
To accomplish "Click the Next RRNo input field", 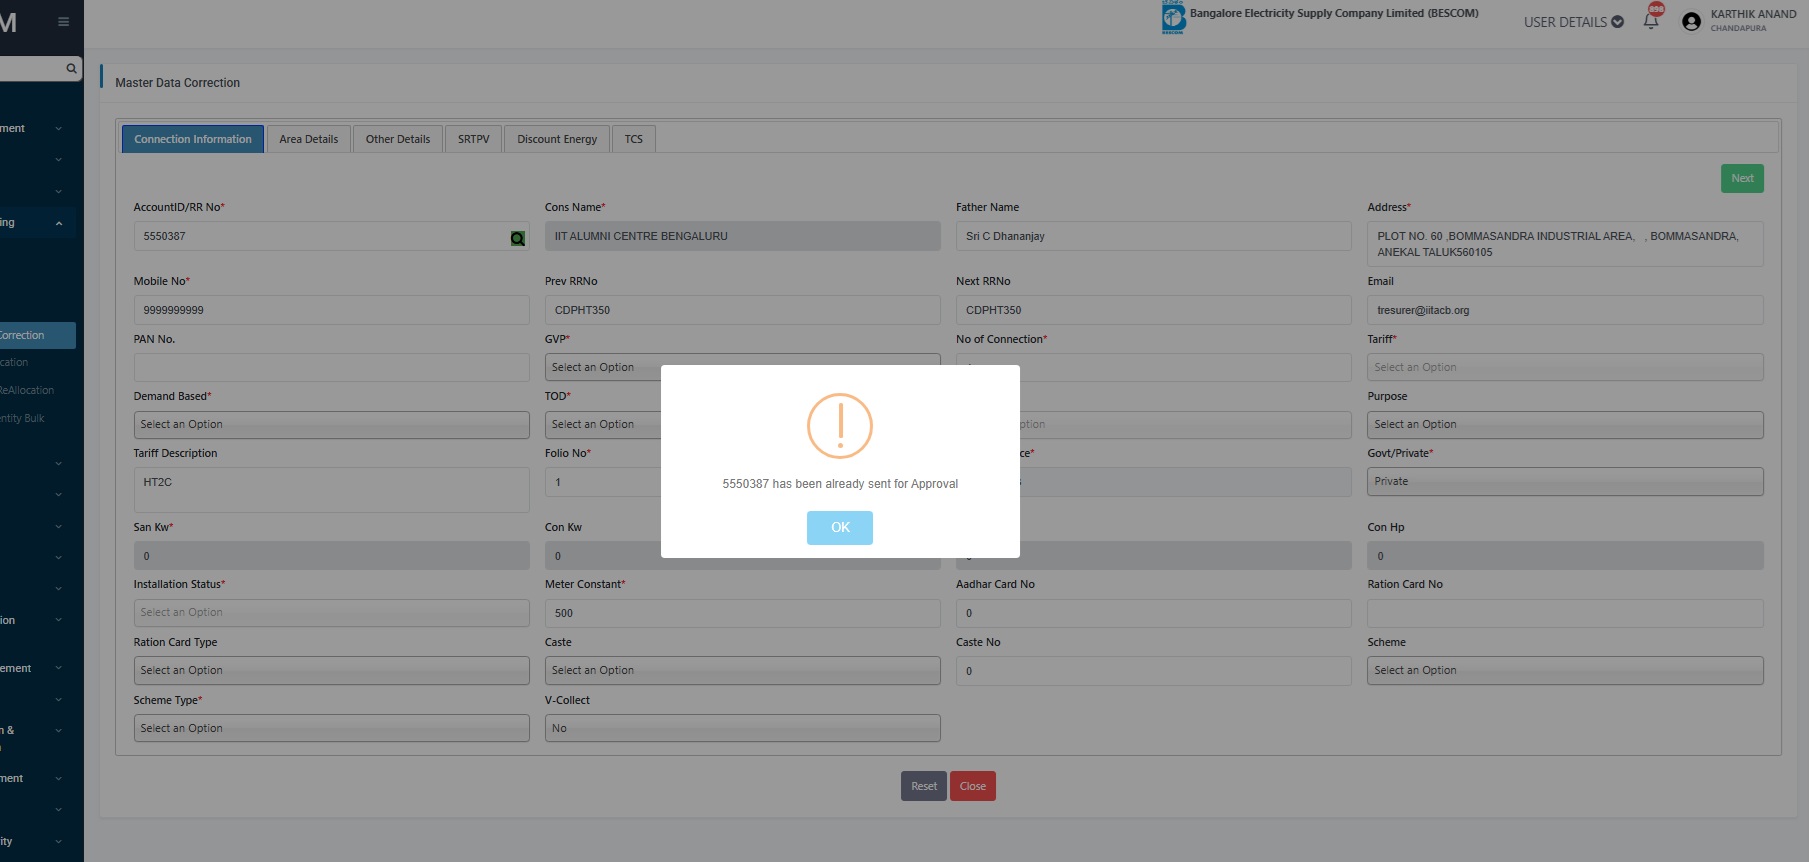I will tap(1153, 310).
